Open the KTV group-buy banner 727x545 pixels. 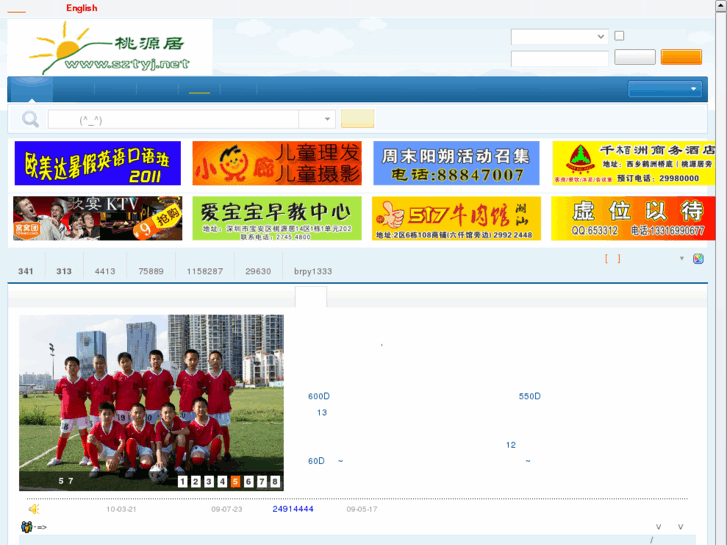[97, 218]
